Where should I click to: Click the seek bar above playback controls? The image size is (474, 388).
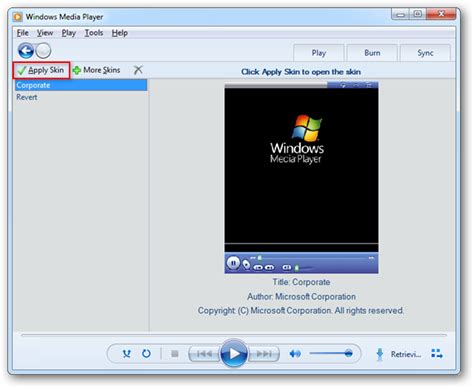(234, 335)
